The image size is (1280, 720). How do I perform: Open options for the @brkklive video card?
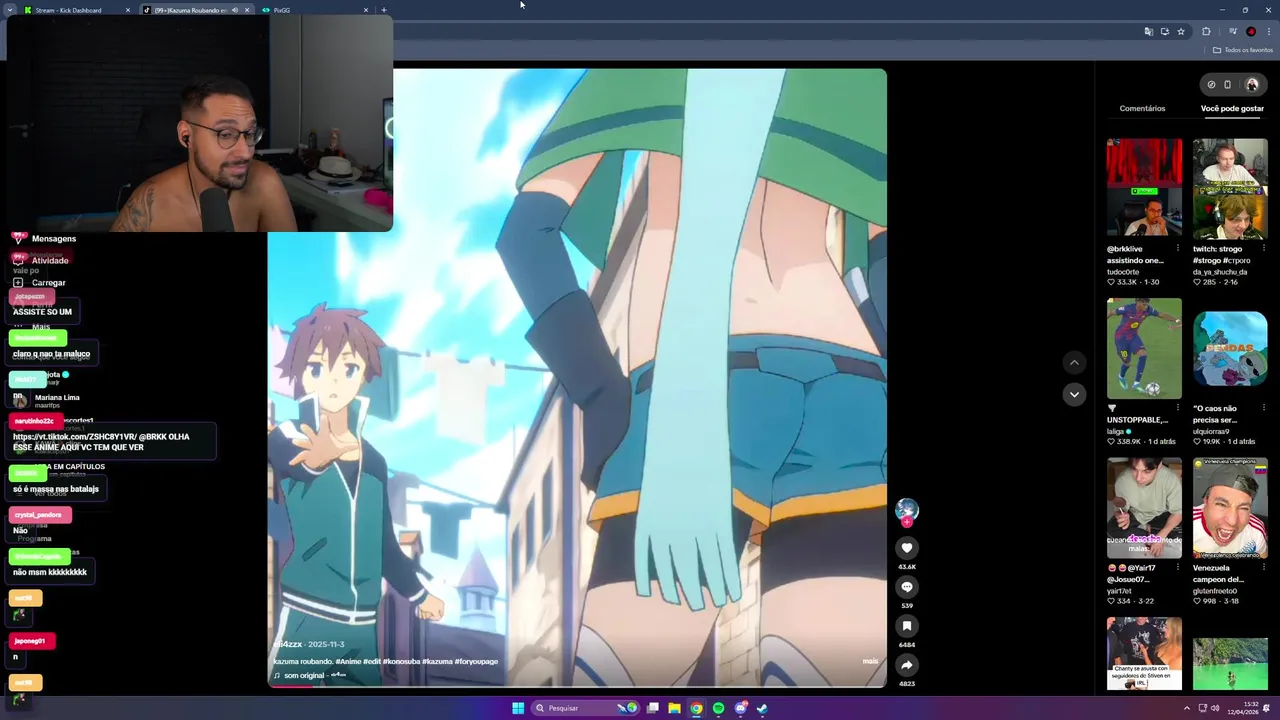click(1177, 249)
